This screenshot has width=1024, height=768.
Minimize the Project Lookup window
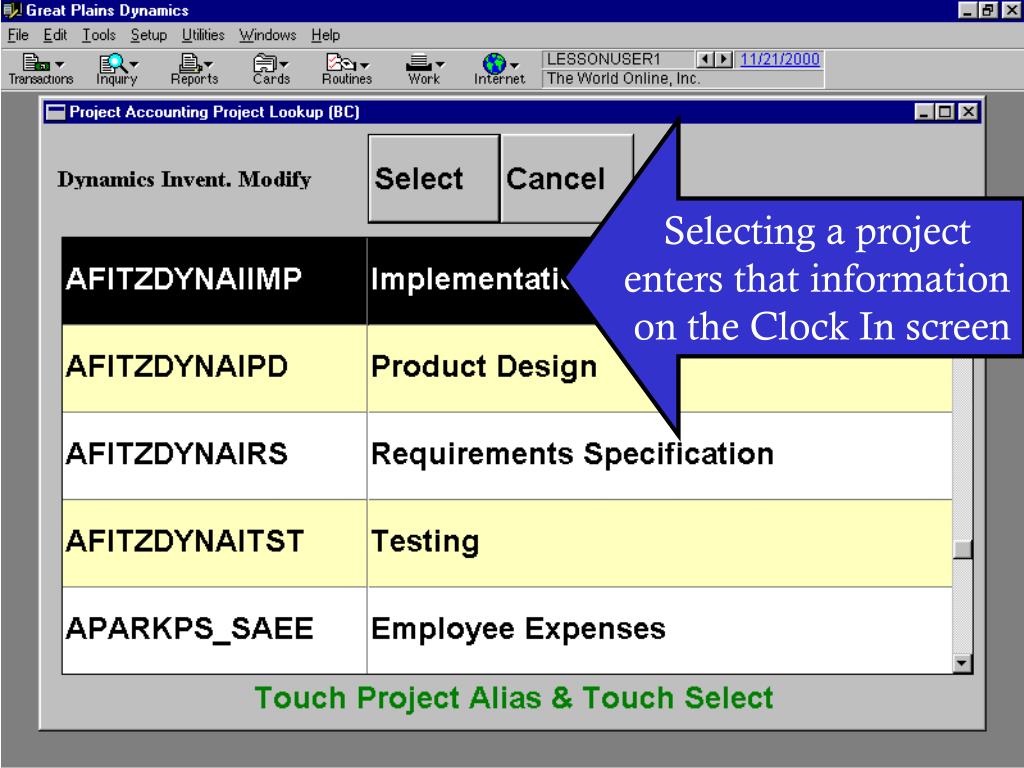click(924, 112)
